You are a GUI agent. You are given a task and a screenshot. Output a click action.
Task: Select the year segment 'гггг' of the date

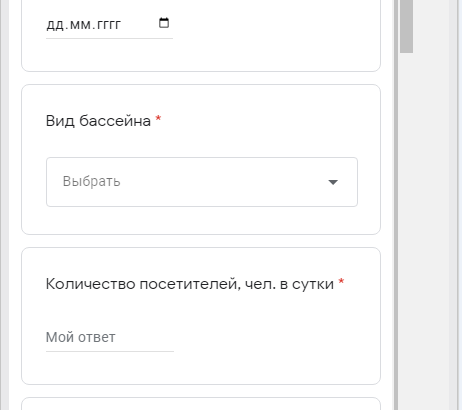107,25
